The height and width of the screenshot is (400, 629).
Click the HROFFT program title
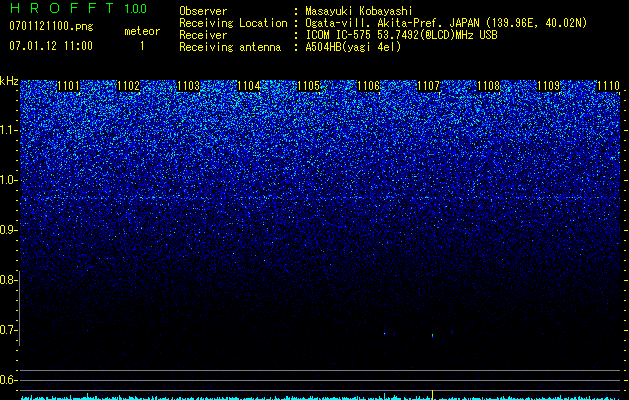click(x=63, y=8)
